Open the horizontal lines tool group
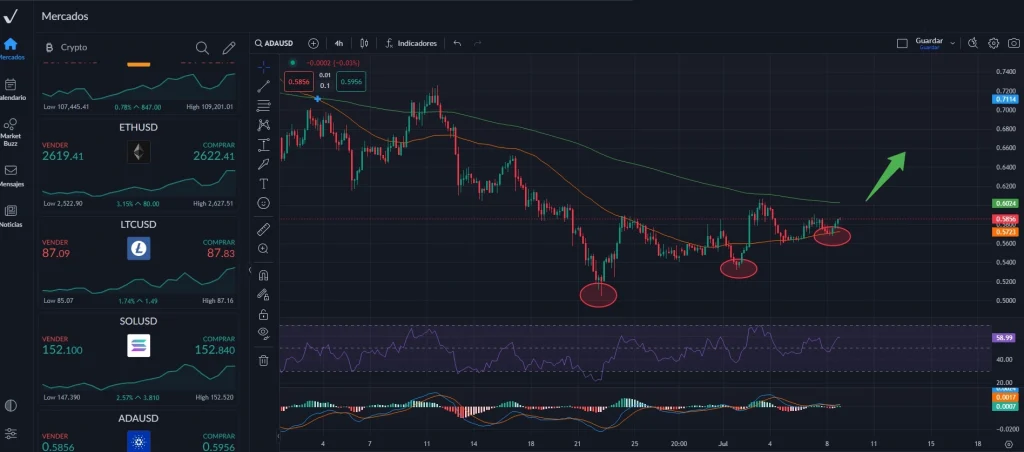Screen dimensions: 1024x452 pyautogui.click(x=264, y=105)
